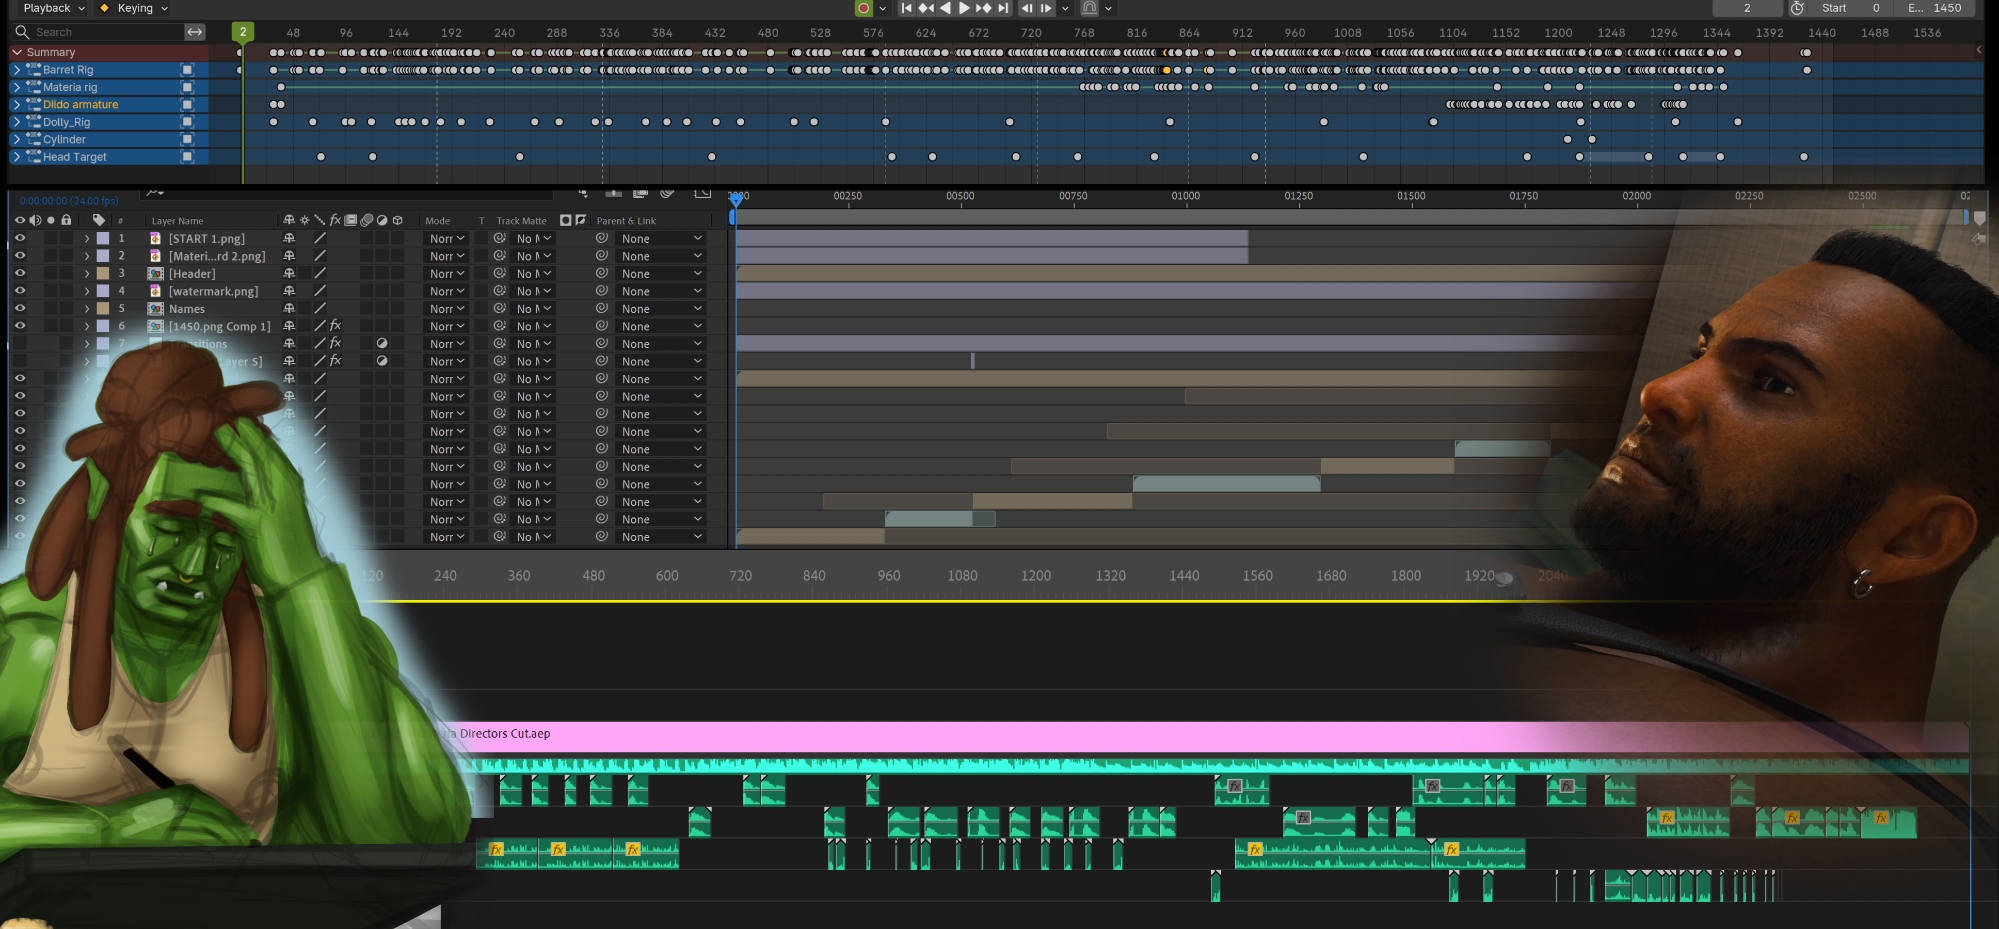Collapse the Summary row
The width and height of the screenshot is (1999, 929).
click(x=16, y=52)
